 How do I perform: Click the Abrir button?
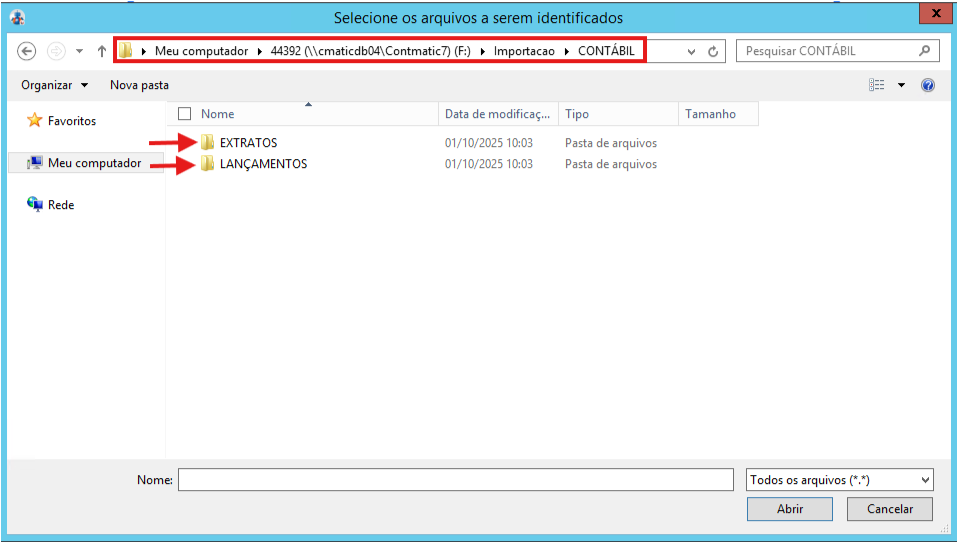click(790, 509)
